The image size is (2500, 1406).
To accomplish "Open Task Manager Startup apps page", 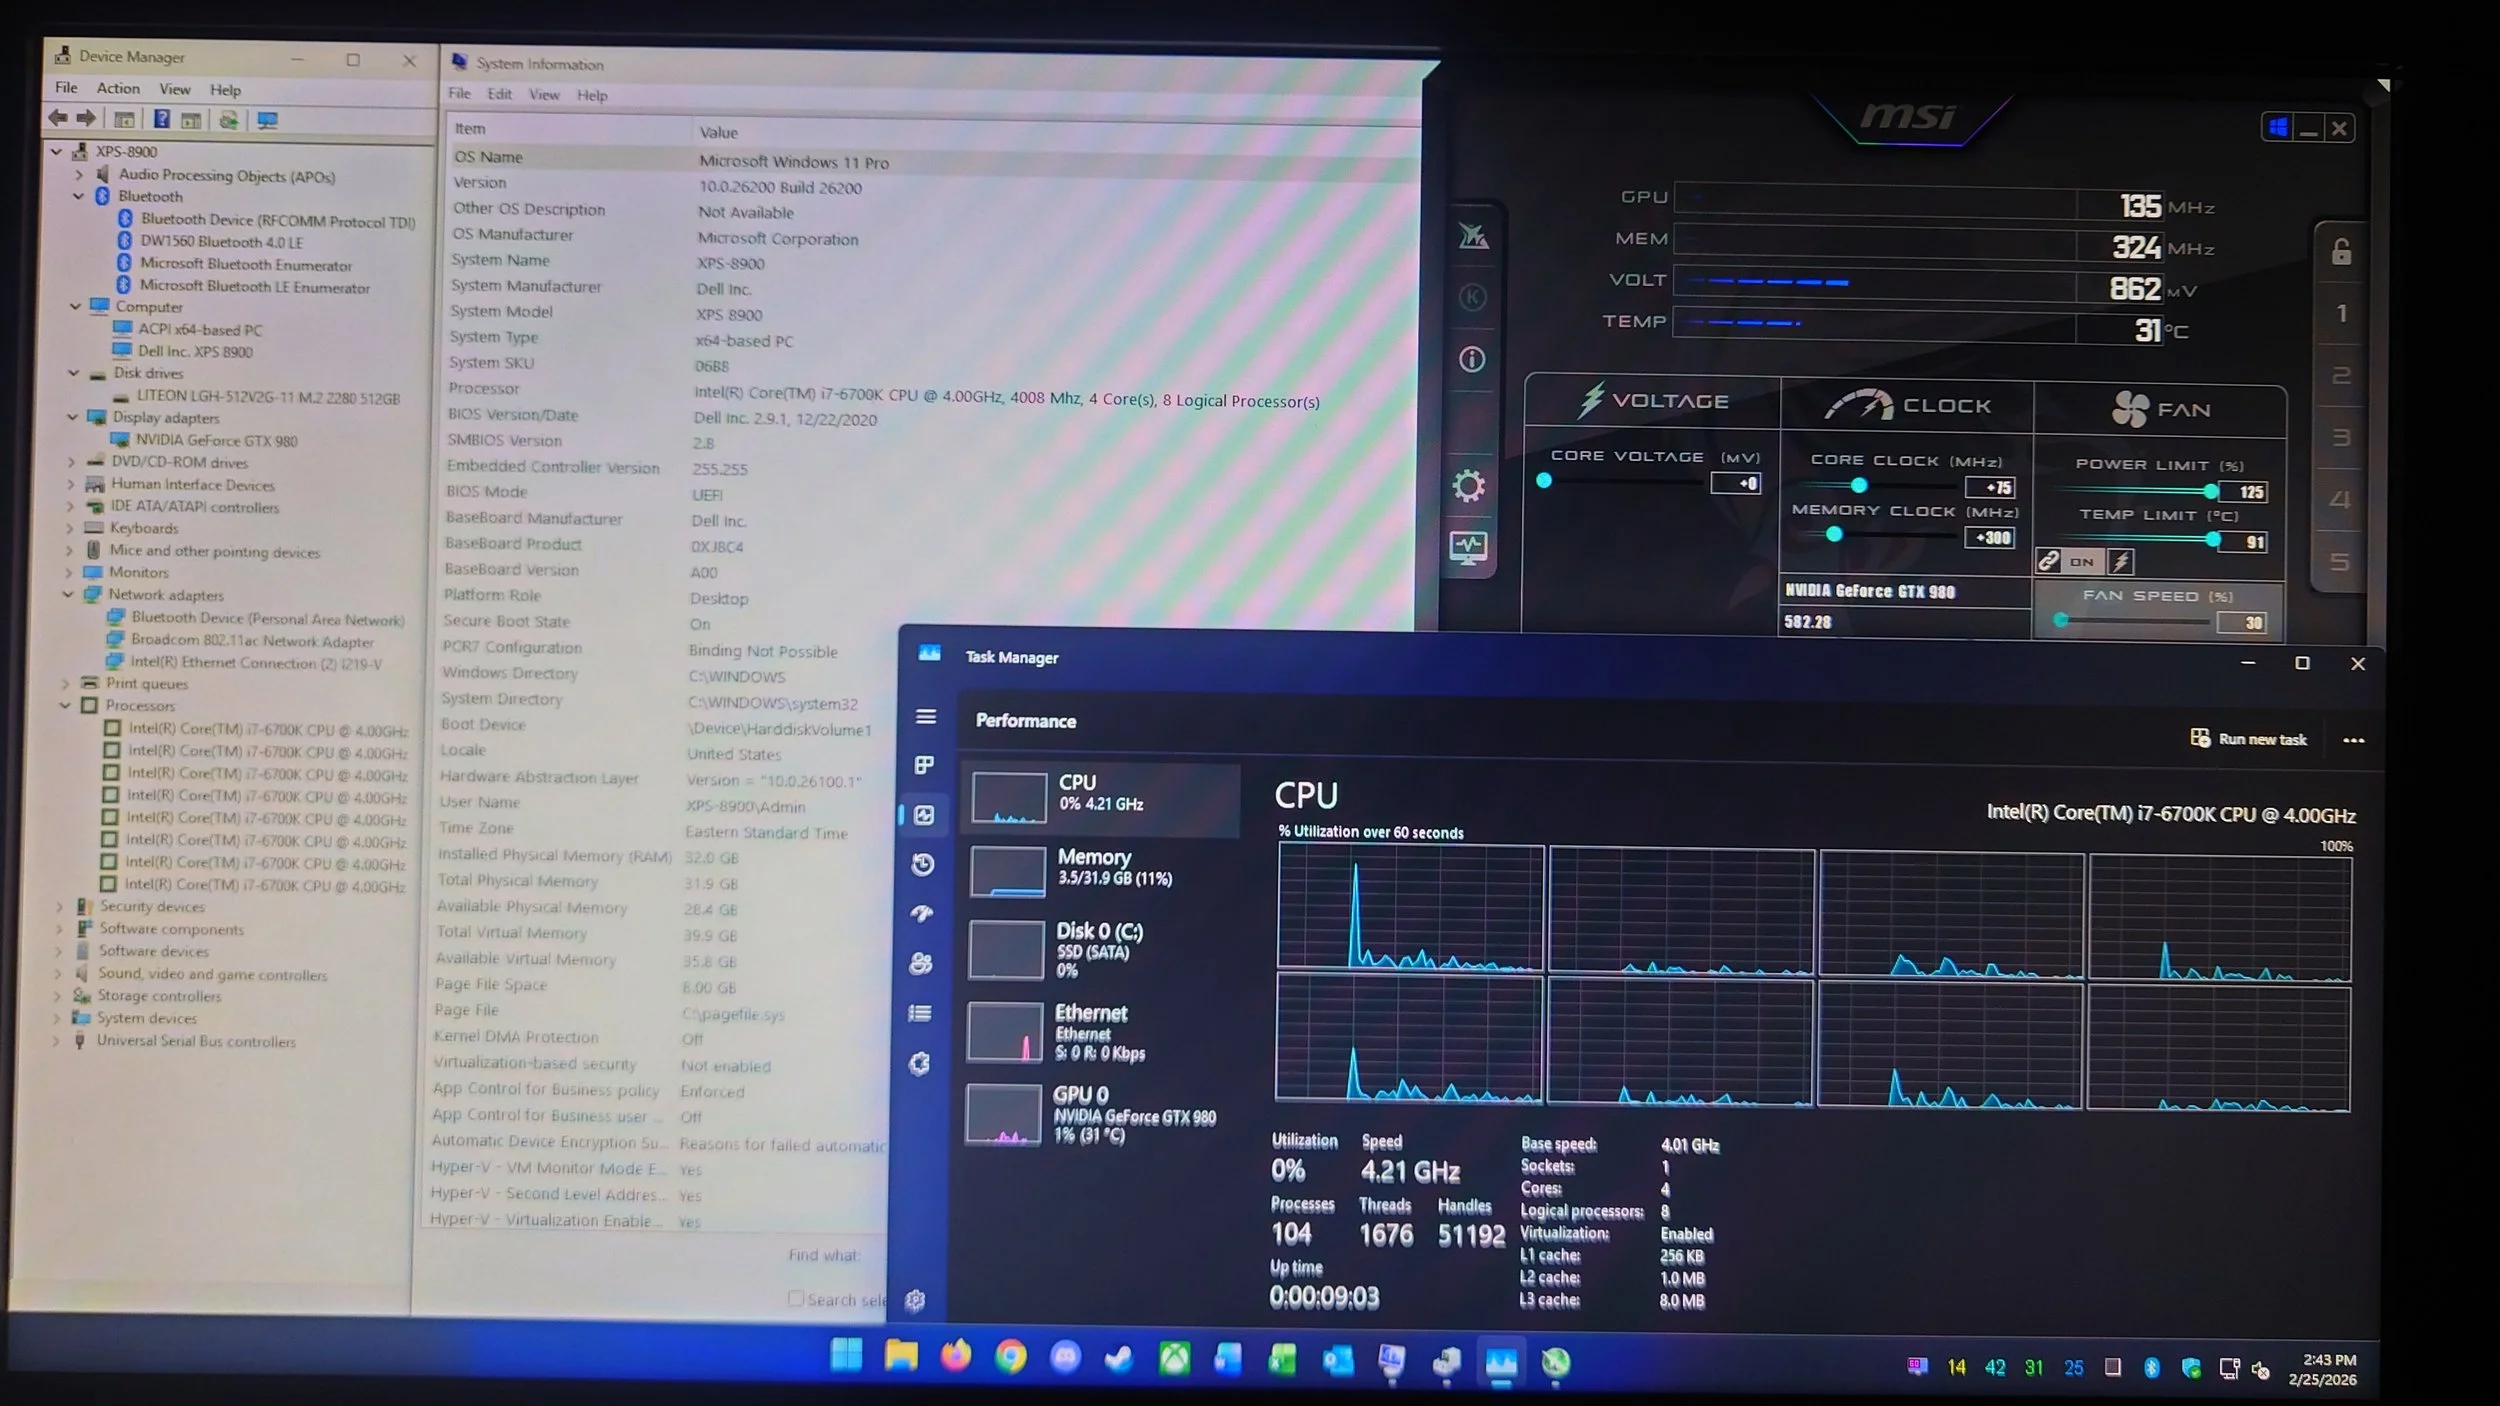I will coord(921,913).
